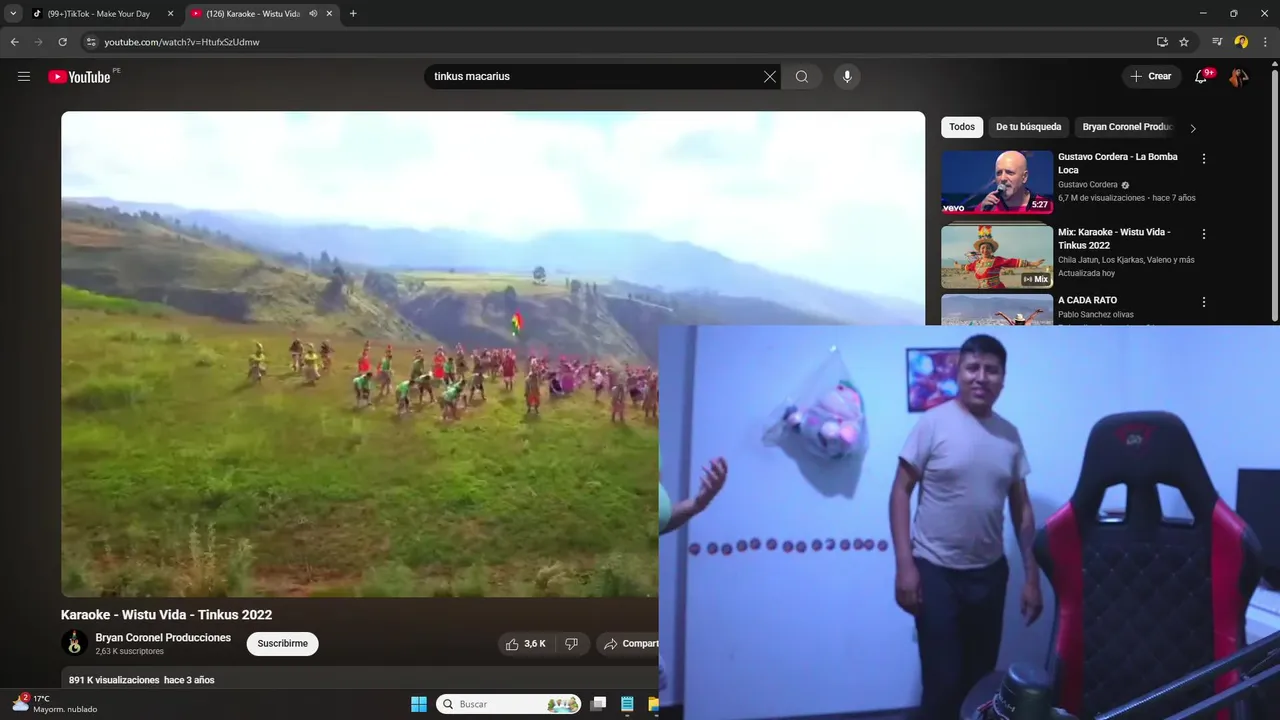Open the tab search dropdown arrow

13,14
